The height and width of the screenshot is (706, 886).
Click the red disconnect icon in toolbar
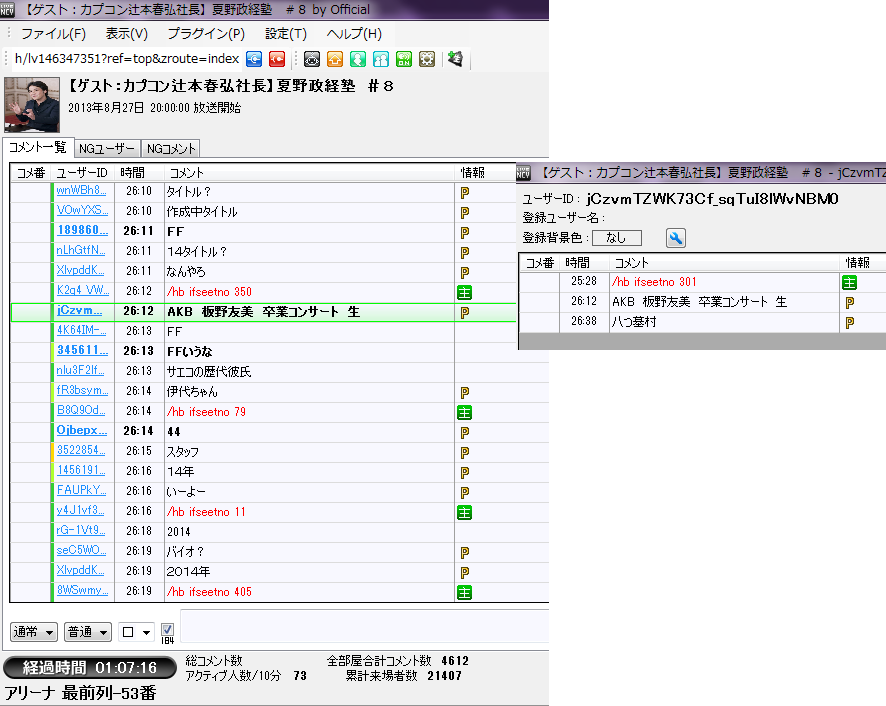(277, 59)
